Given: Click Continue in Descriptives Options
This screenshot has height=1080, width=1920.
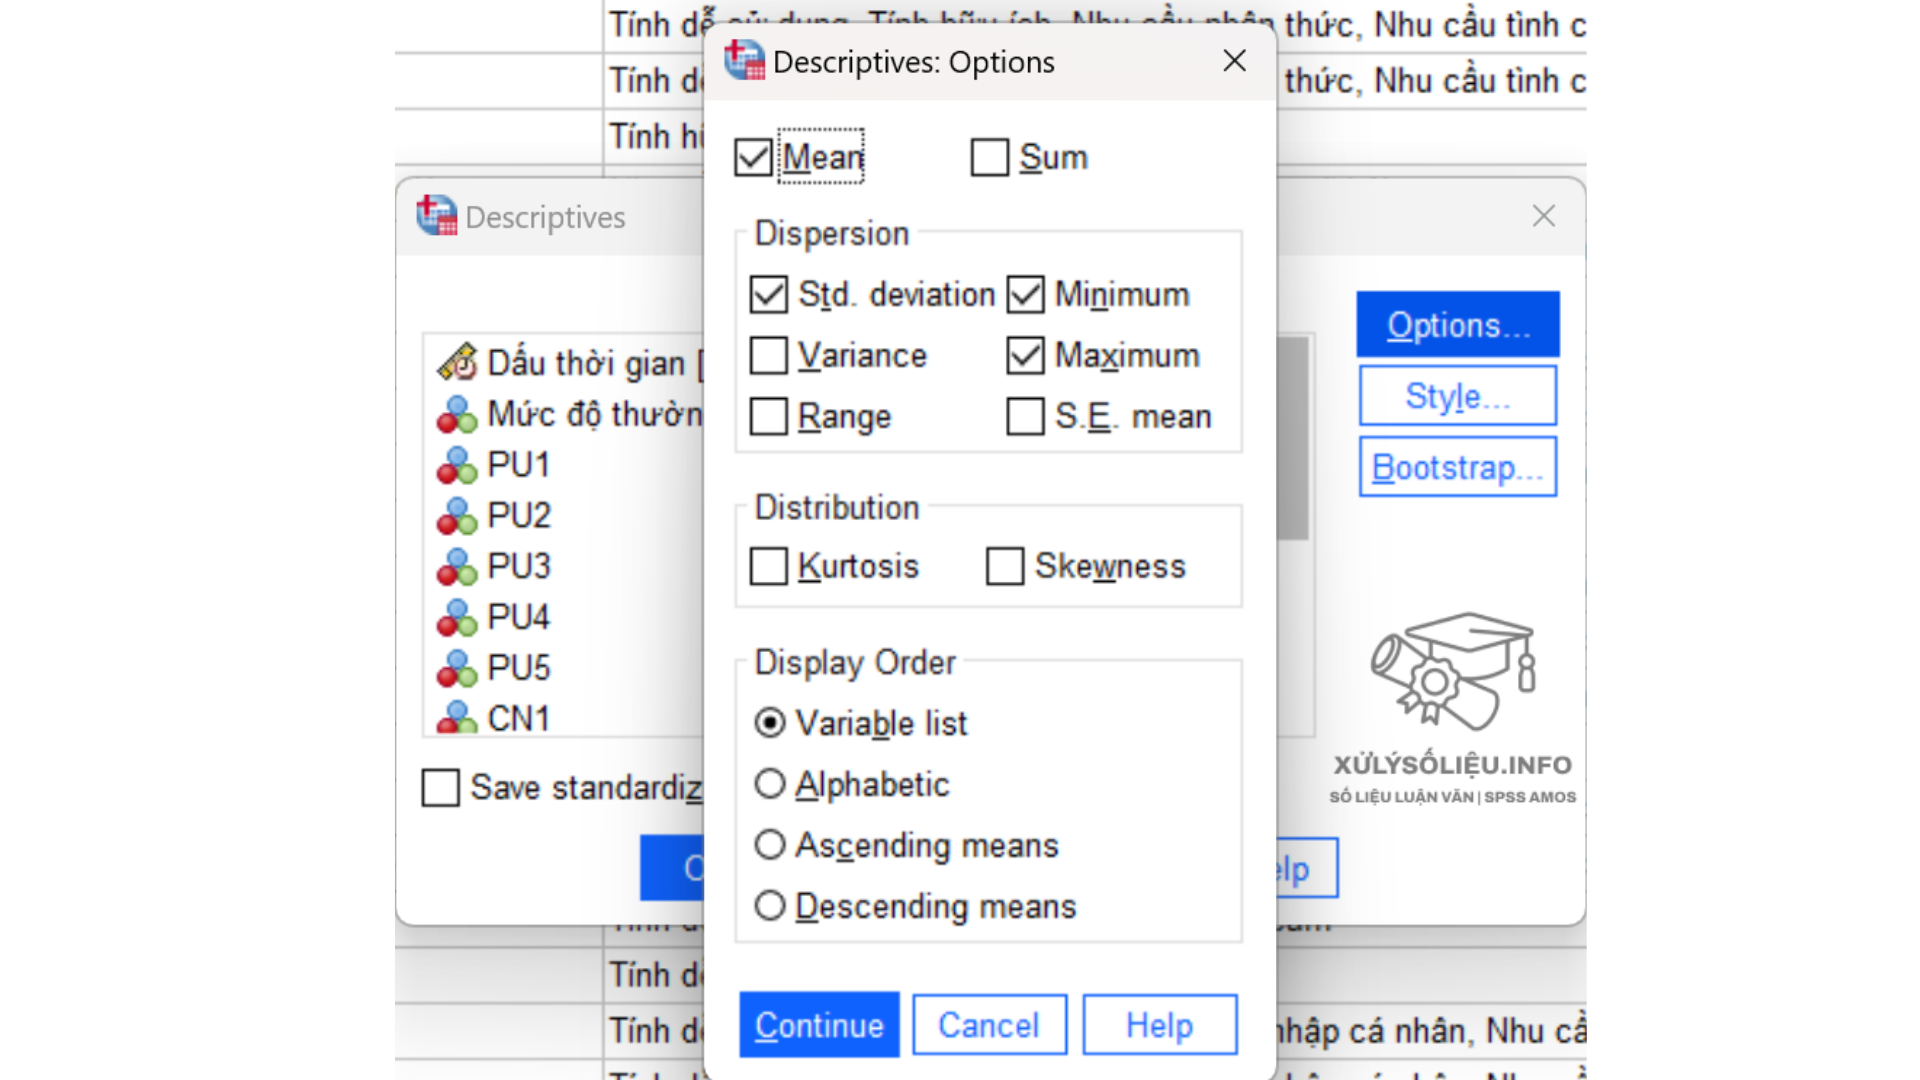Looking at the screenshot, I should point(819,1025).
